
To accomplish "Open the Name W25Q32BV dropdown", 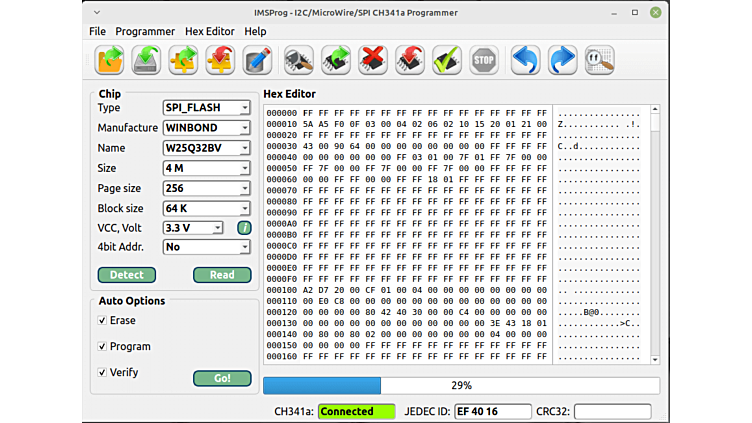I will click(x=206, y=148).
